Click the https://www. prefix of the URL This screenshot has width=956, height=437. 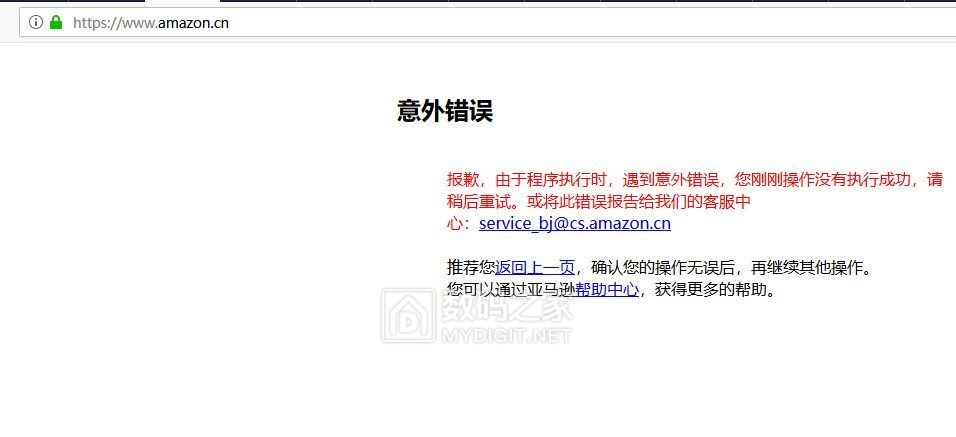[115, 23]
